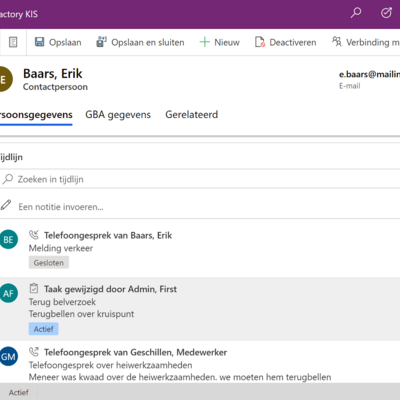This screenshot has height=400, width=400.
Task: Open the form page icon left of Opslaan
Action: (x=13, y=42)
